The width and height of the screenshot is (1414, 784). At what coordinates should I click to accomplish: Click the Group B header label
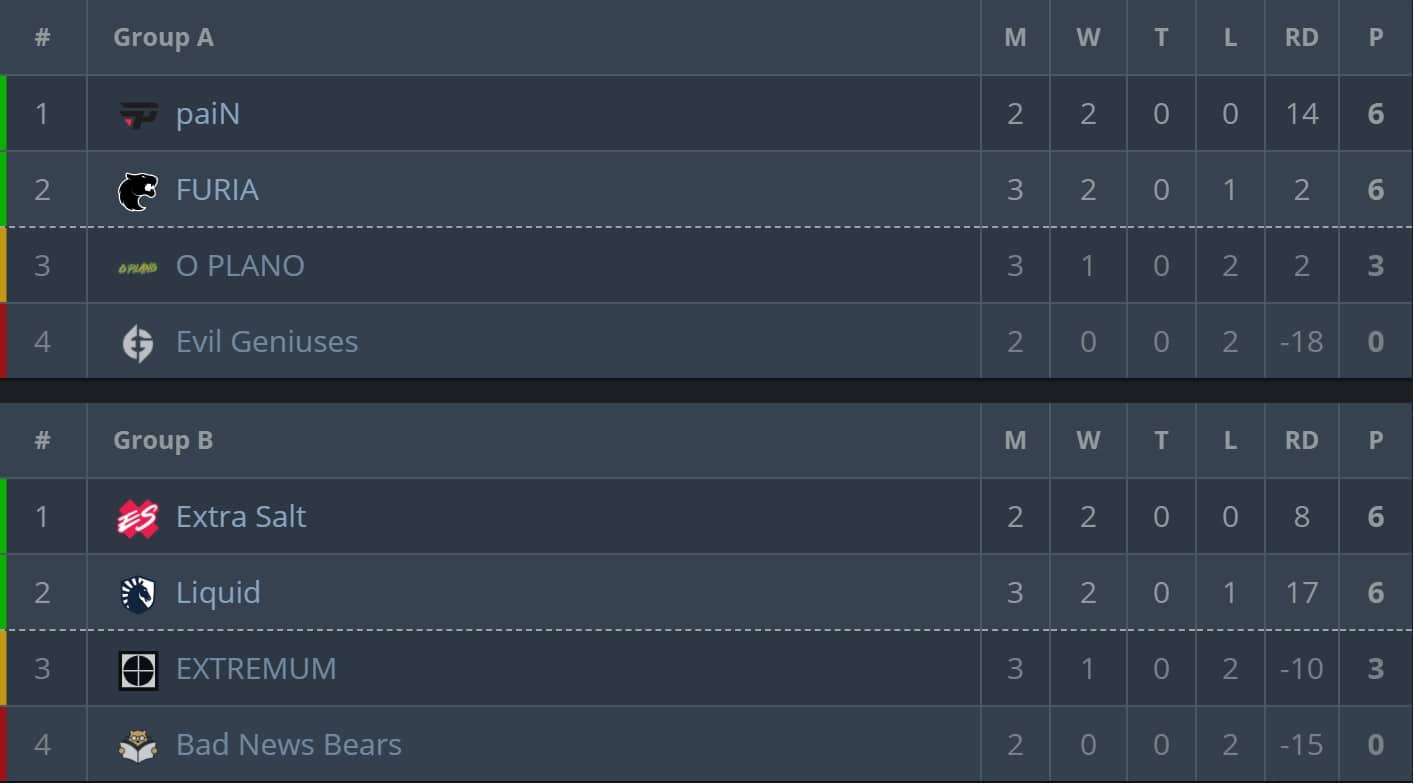163,440
